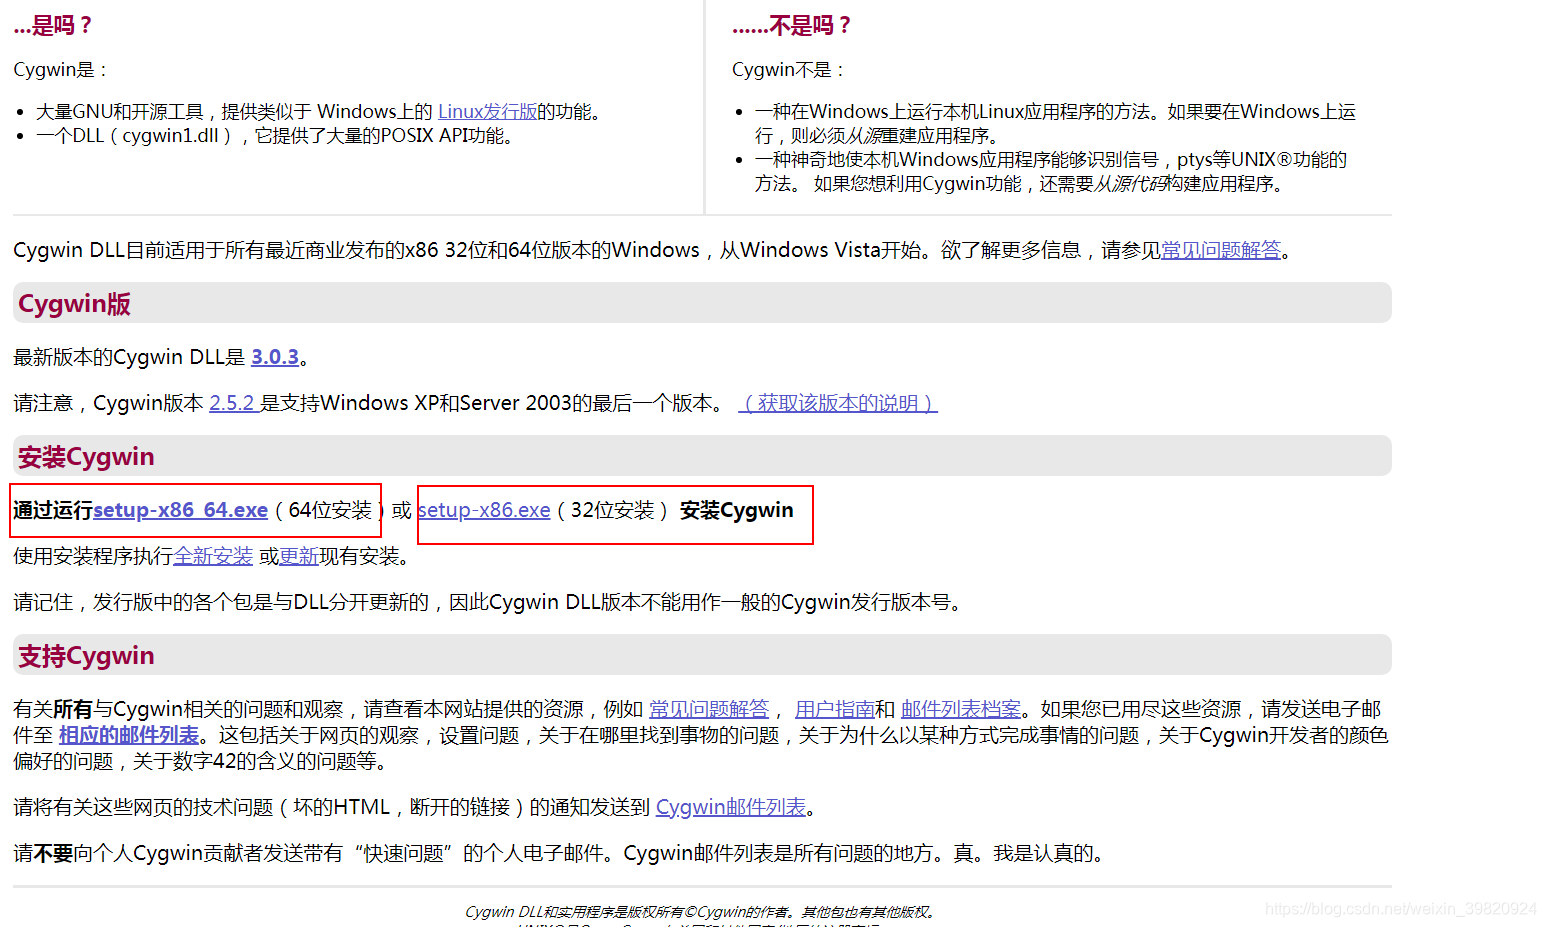Download setup-x86_64.exe installer
1546x927 pixels.
click(x=180, y=510)
